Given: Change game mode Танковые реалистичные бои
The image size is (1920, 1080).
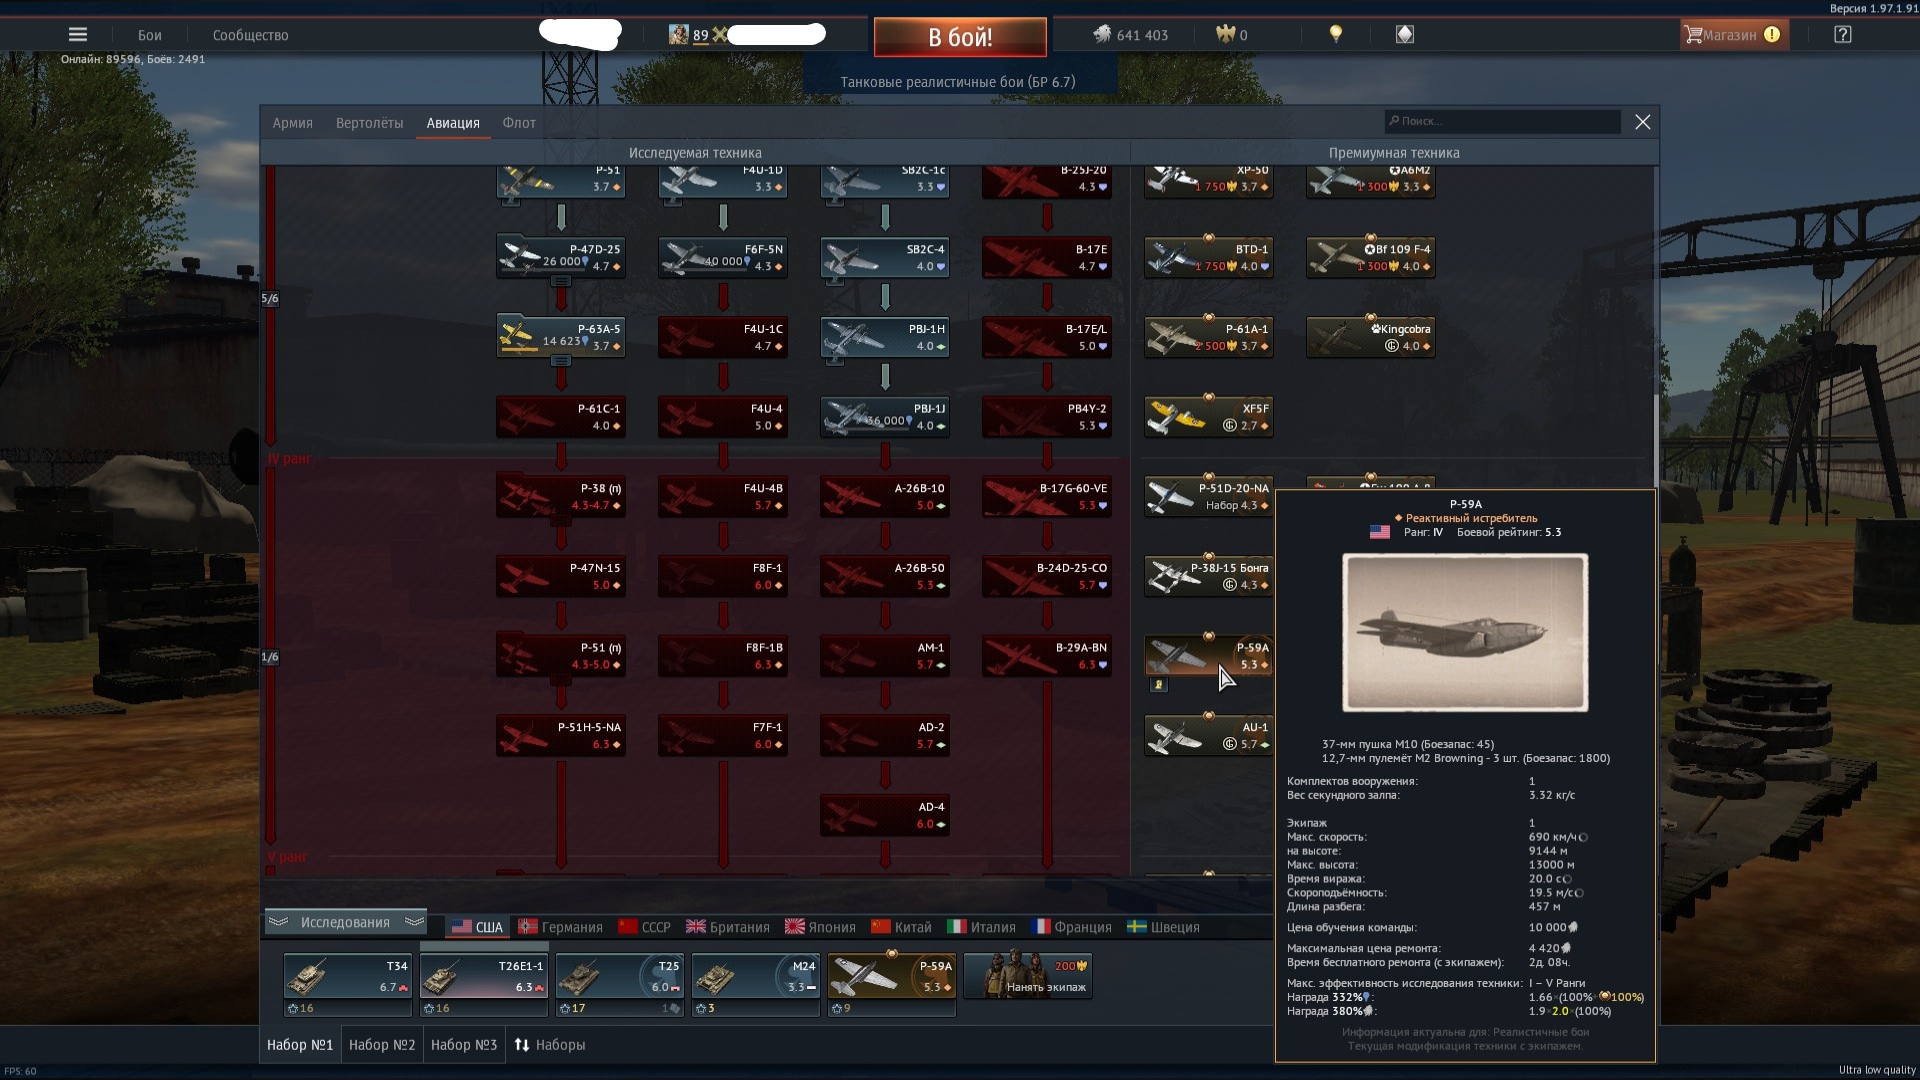Looking at the screenshot, I should click(x=958, y=82).
